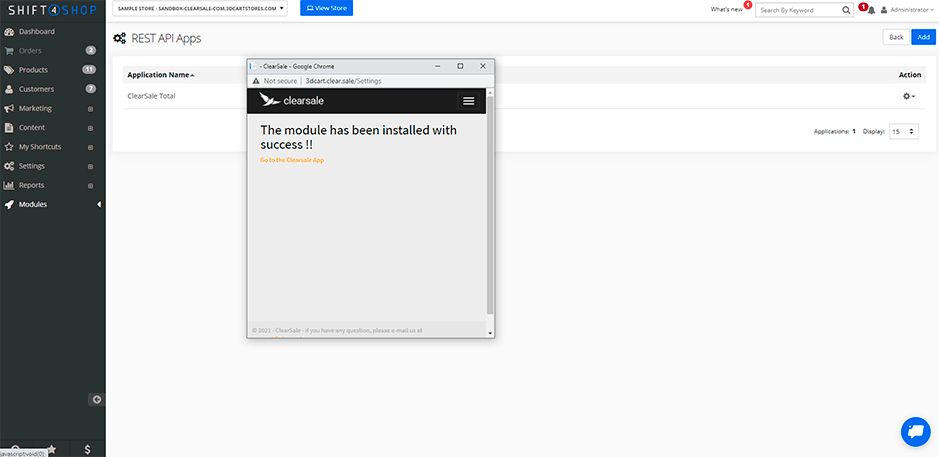
Task: Change the Display count dropdown
Action: pos(903,131)
